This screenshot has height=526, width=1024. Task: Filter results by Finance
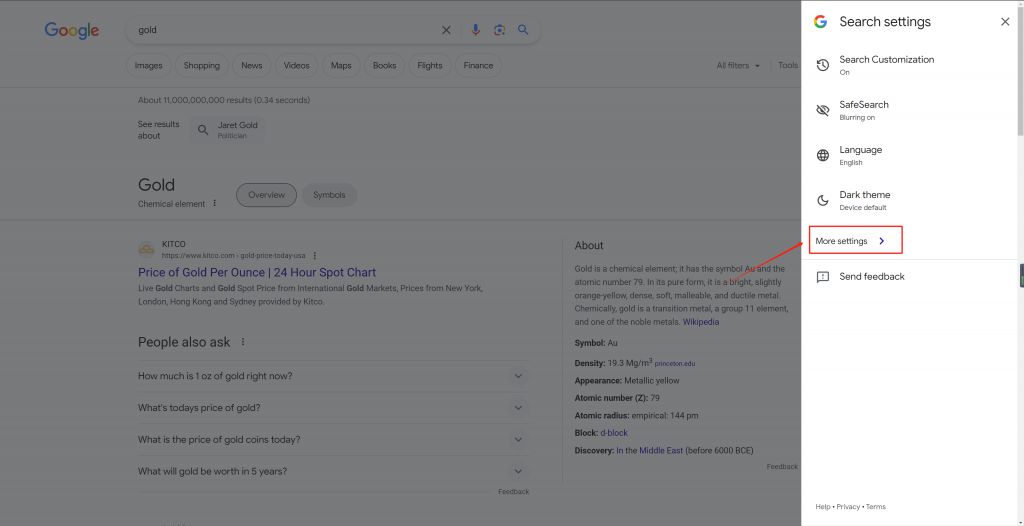tap(478, 65)
